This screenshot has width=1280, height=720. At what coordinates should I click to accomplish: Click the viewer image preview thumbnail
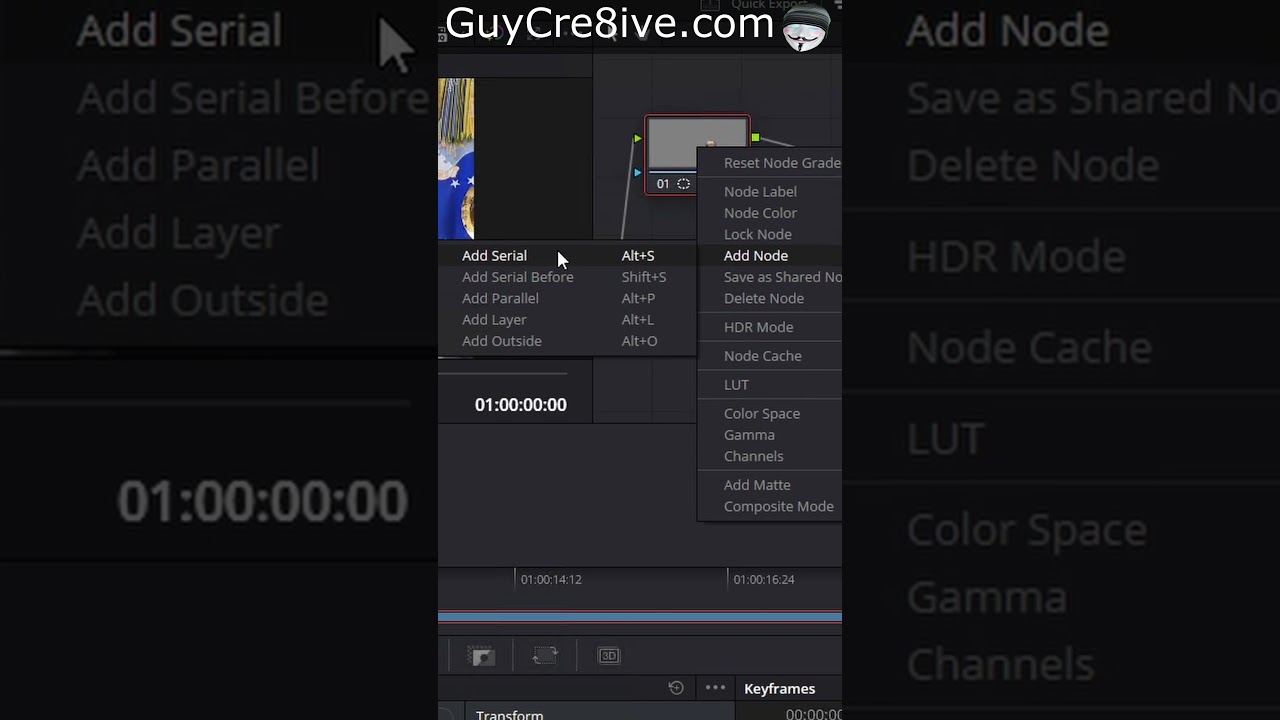[x=456, y=158]
